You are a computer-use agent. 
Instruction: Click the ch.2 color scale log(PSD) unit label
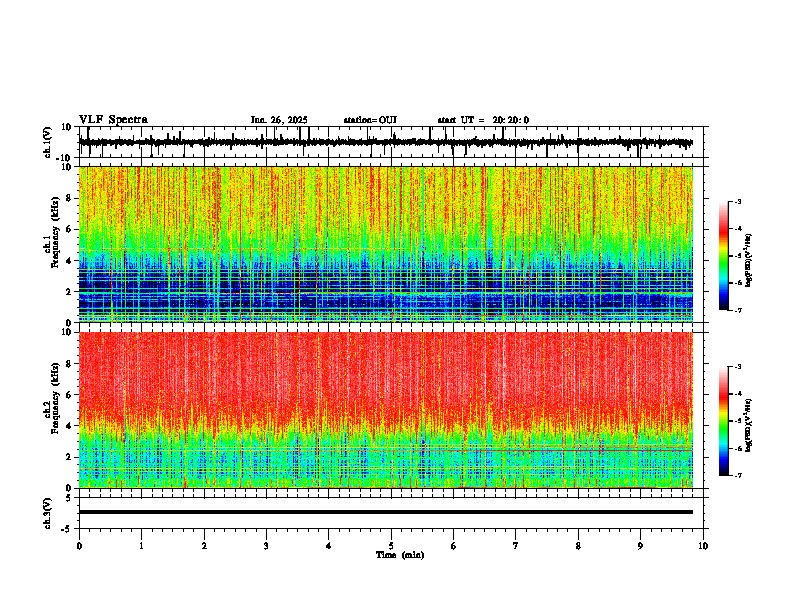tap(749, 425)
